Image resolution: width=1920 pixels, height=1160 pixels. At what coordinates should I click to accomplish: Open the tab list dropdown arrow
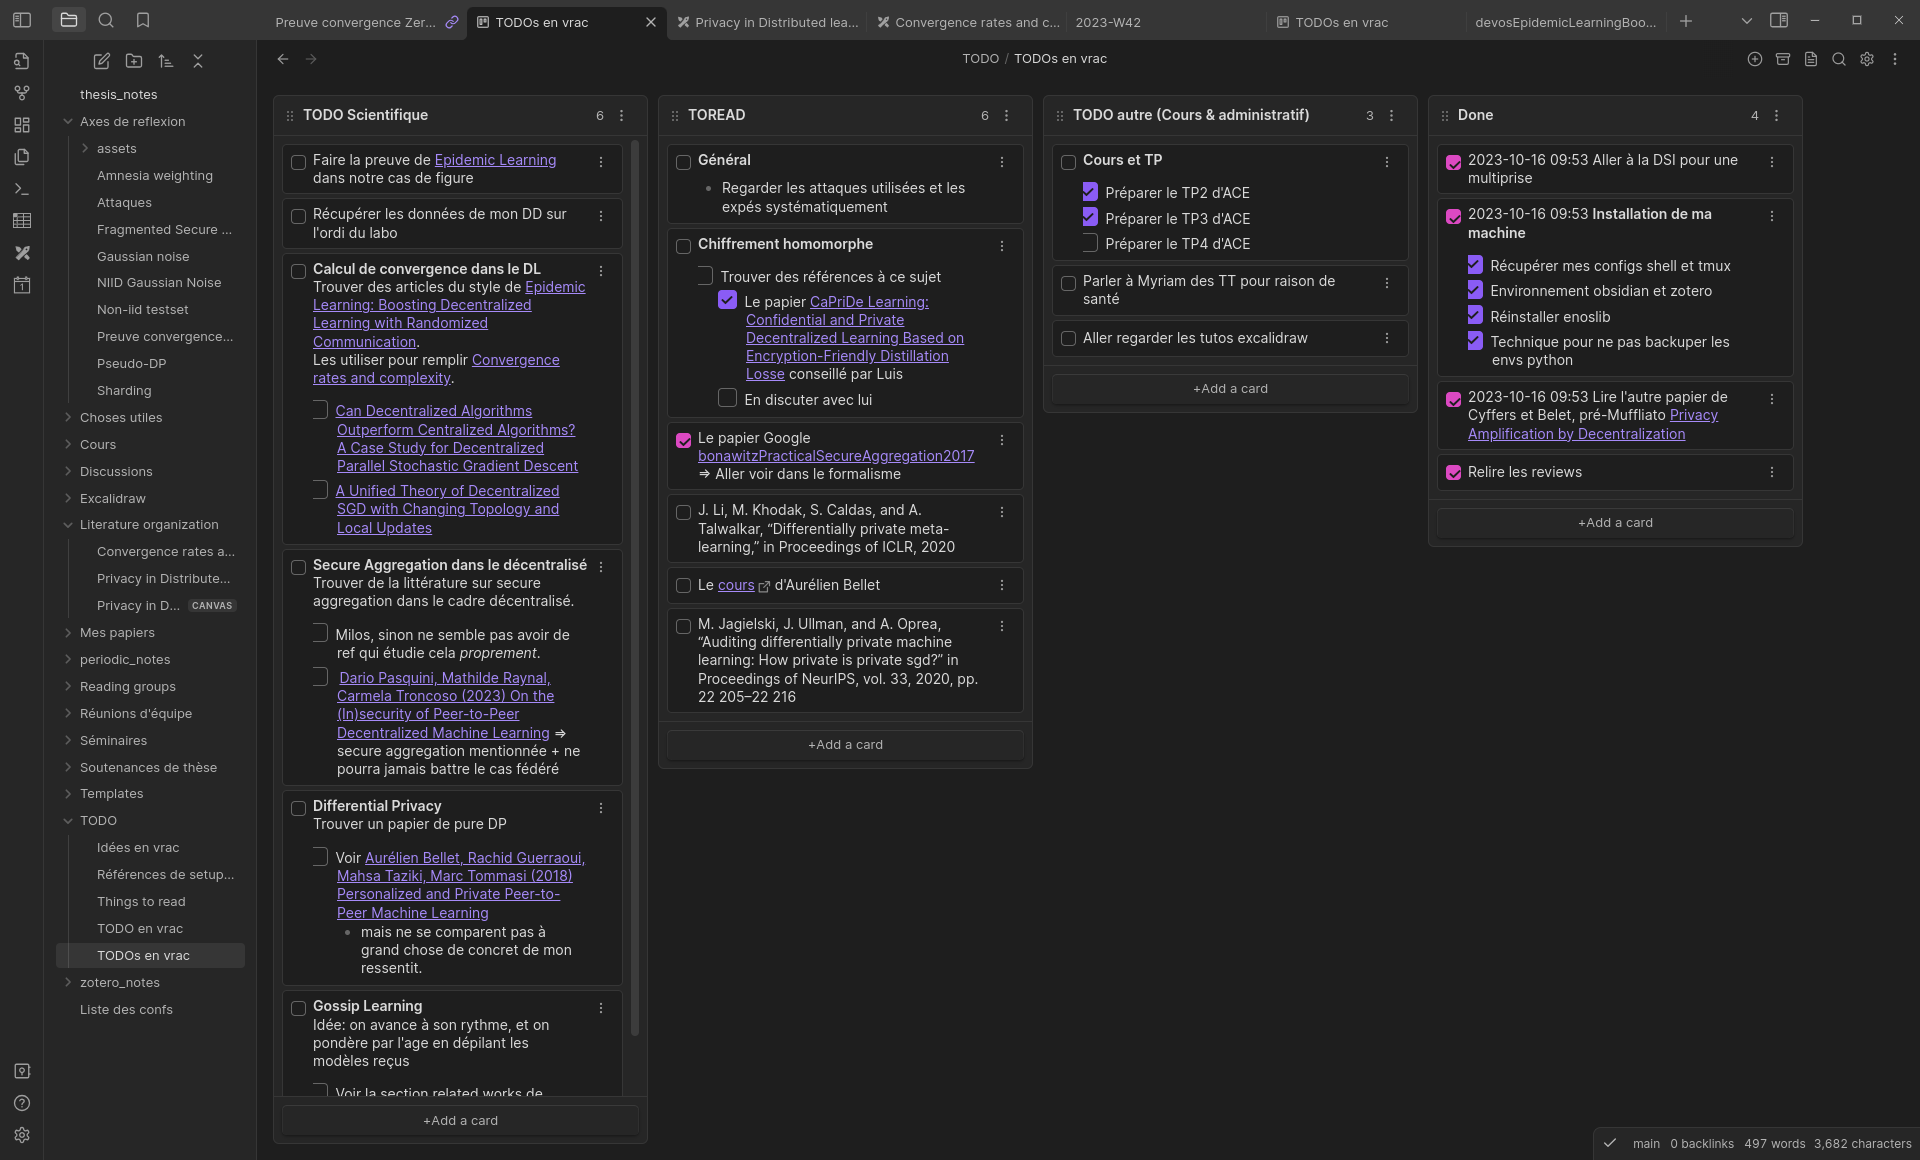(x=1746, y=21)
